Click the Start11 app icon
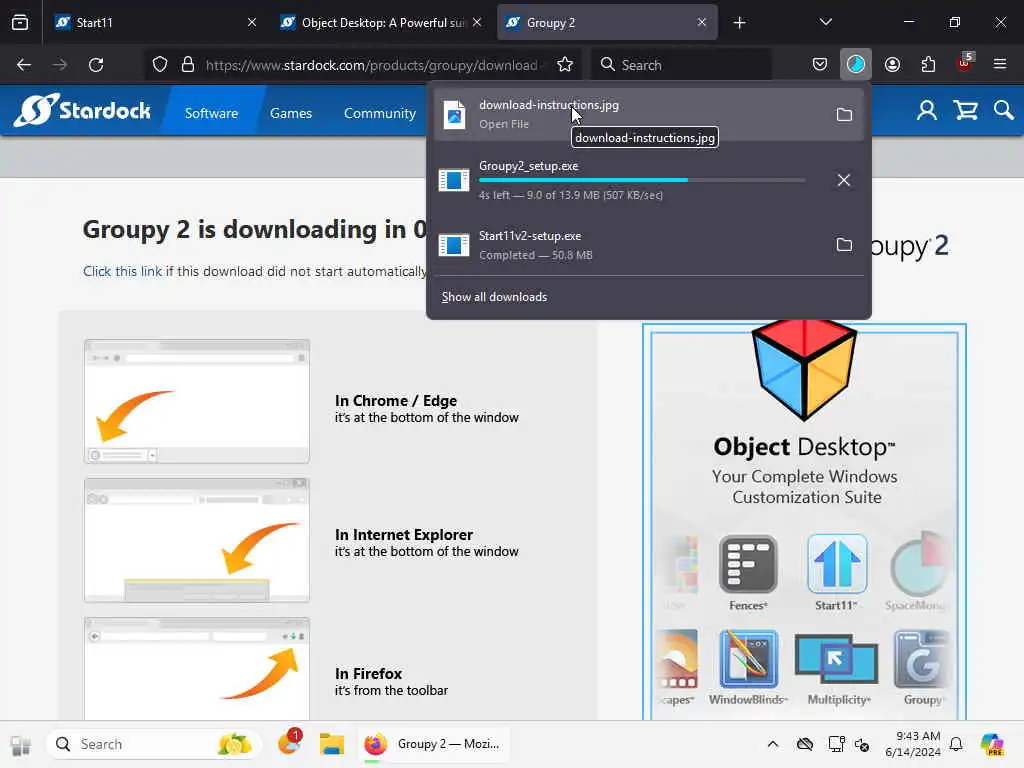Screen dimensions: 1024x768 (x=837, y=564)
